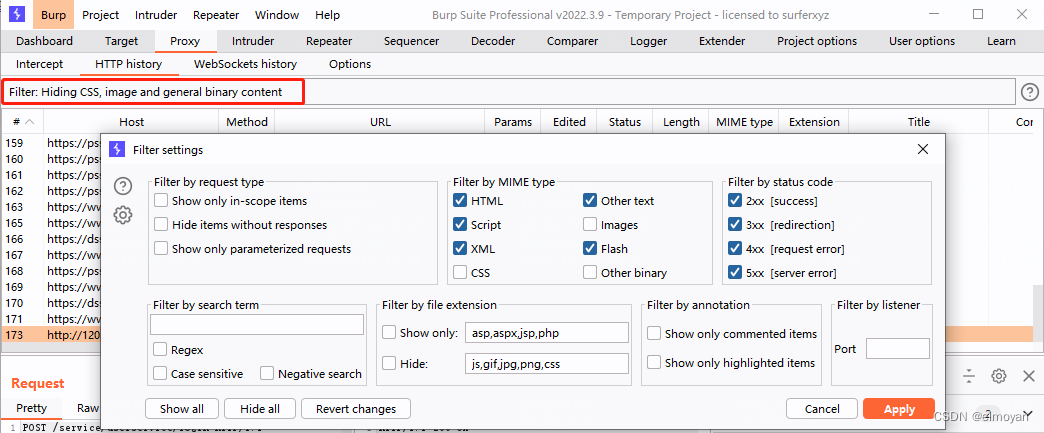This screenshot has height=433, width=1044.
Task: Enable the CSS MIME type checkbox
Action: coord(459,272)
